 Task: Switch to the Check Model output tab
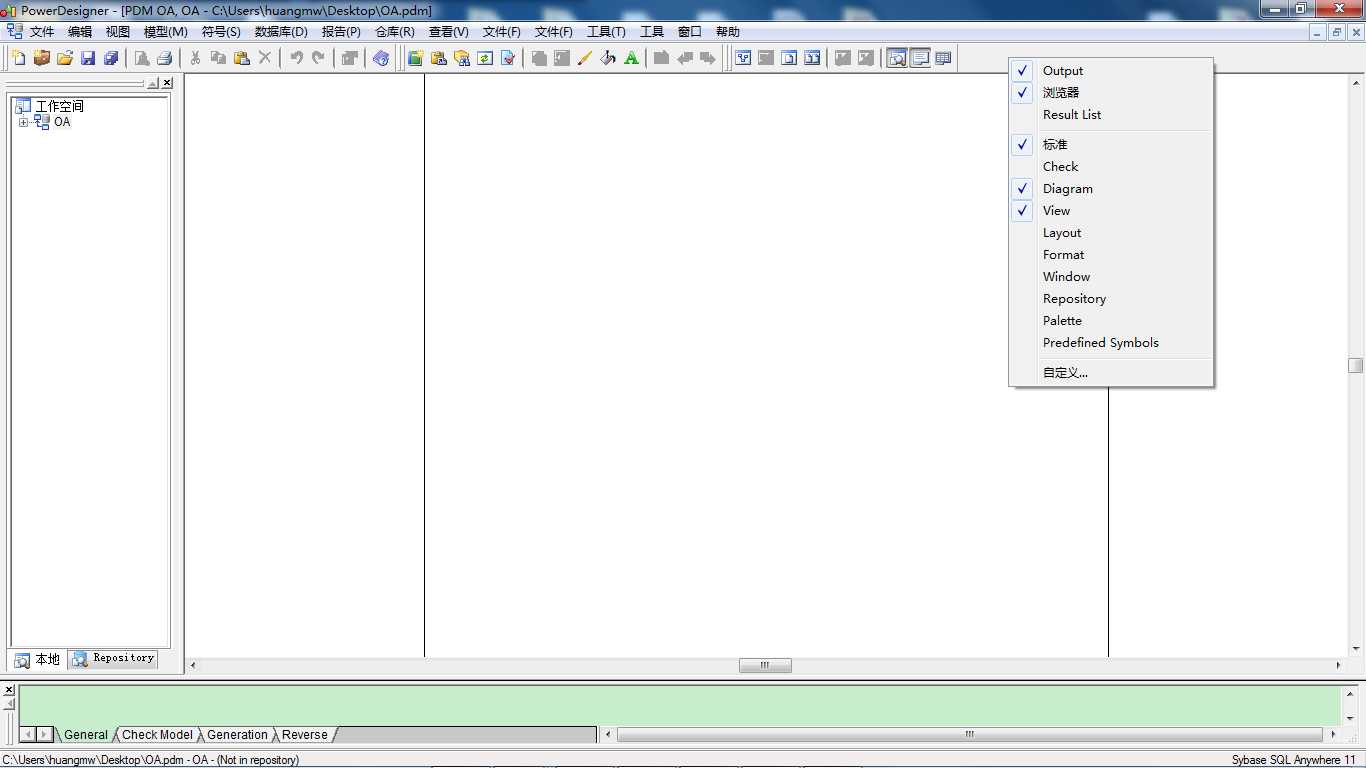(158, 735)
